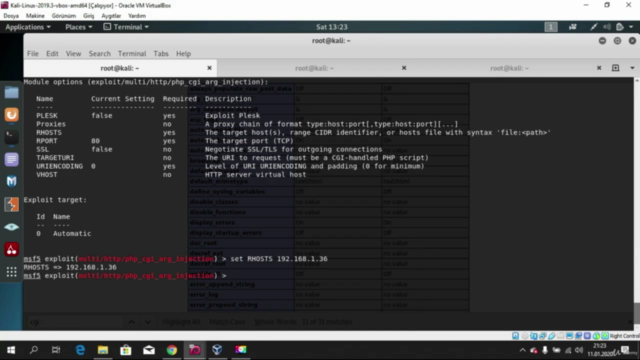The height and width of the screenshot is (360, 640).
Task: Click the power icon in Kali top bar
Action: pos(620,27)
